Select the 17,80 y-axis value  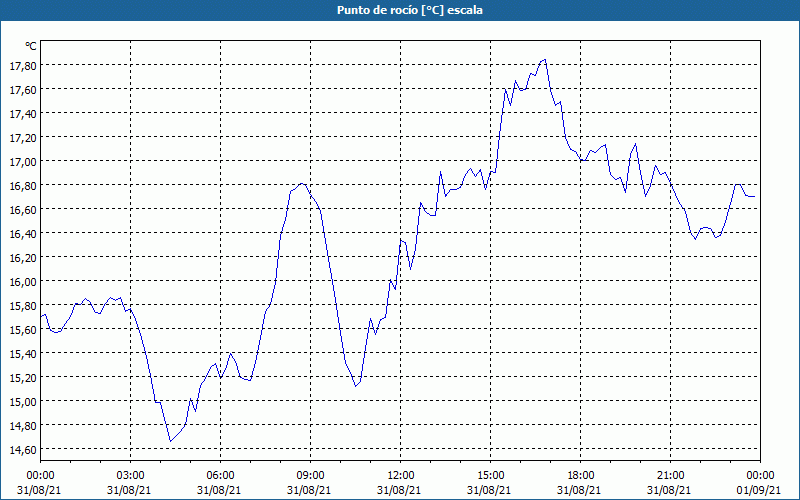click(x=23, y=65)
